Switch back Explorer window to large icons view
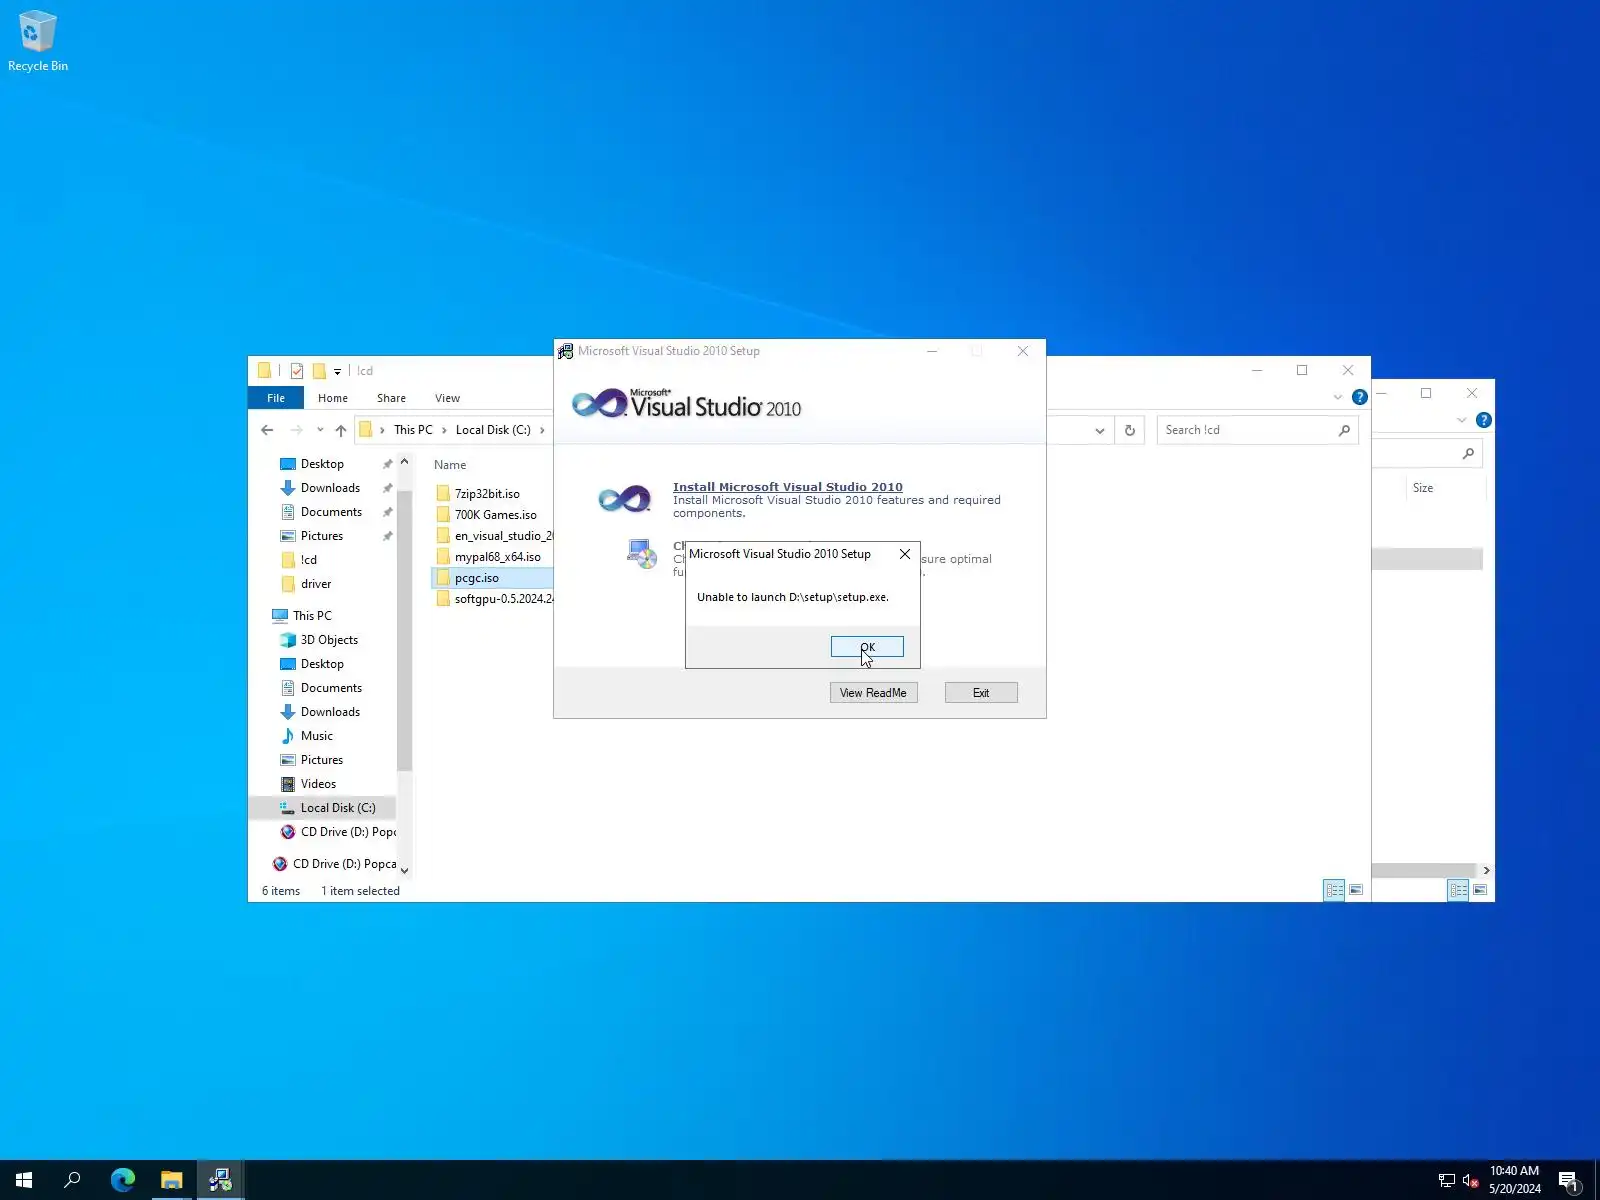The width and height of the screenshot is (1600, 1200). pos(1480,890)
